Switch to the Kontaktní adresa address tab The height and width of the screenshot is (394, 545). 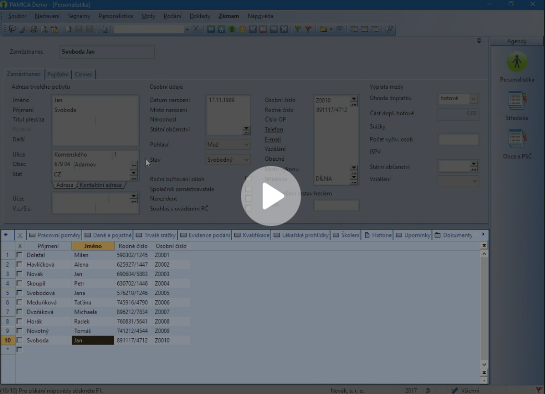tap(100, 185)
